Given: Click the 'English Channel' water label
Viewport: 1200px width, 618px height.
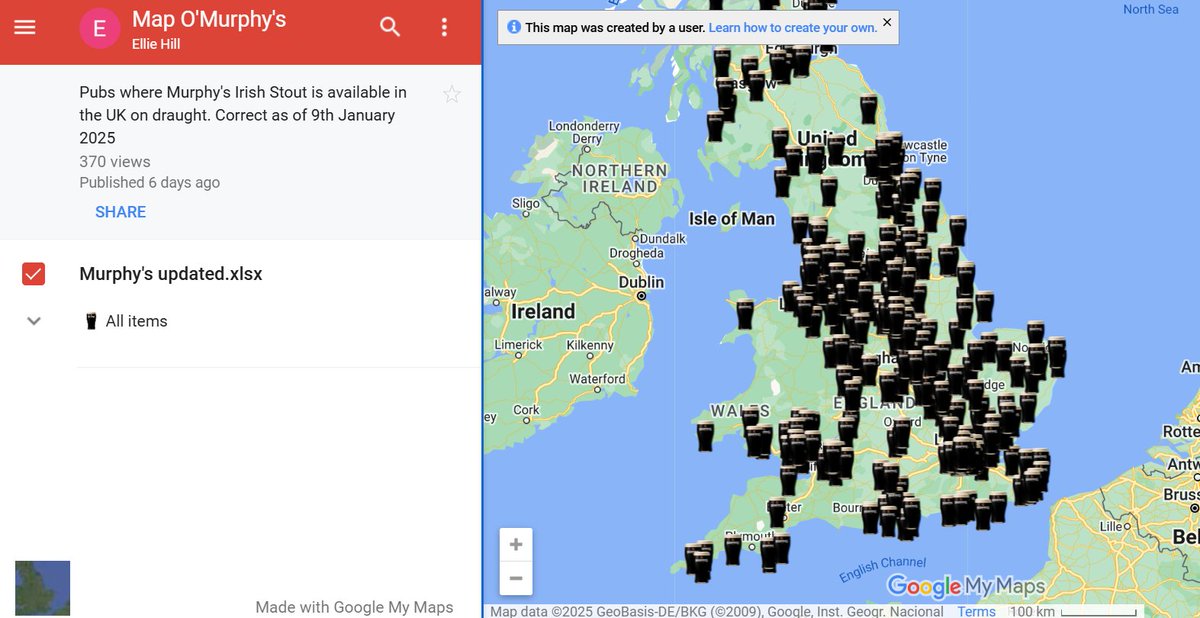Looking at the screenshot, I should pos(883,569).
